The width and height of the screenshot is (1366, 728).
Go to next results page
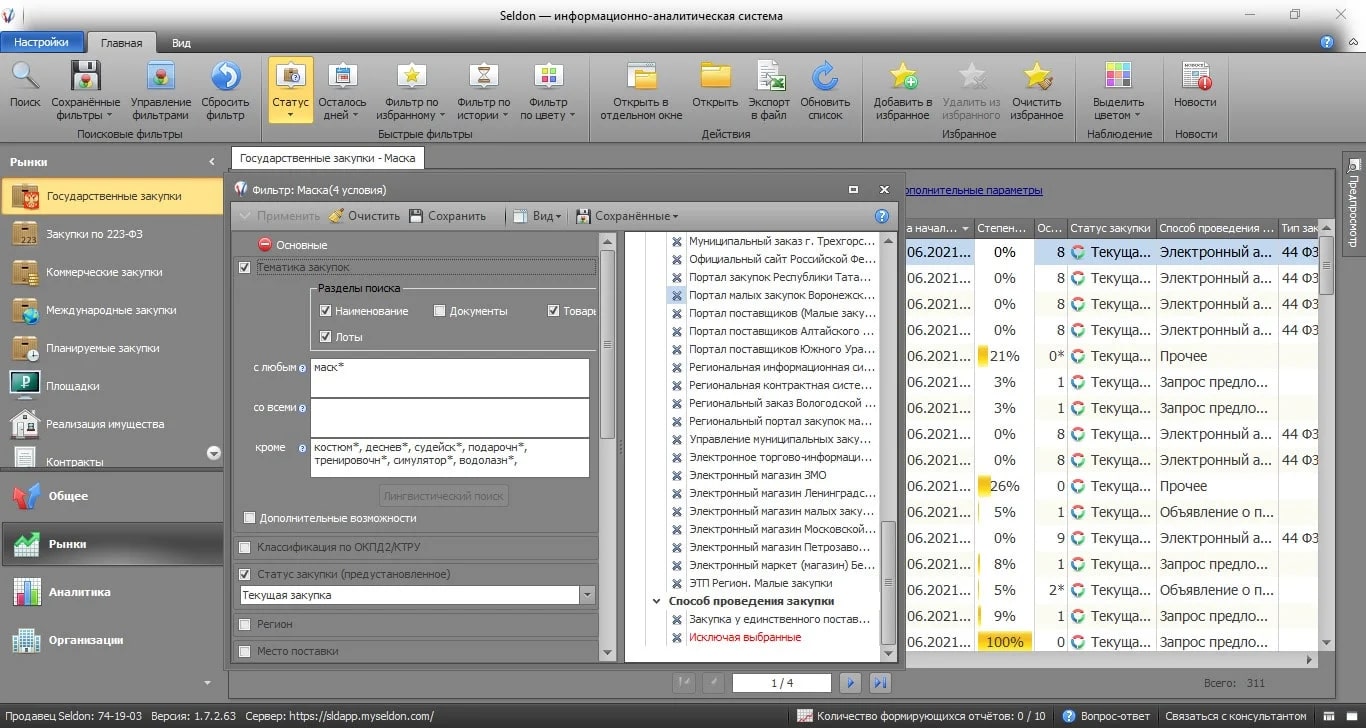coord(850,683)
